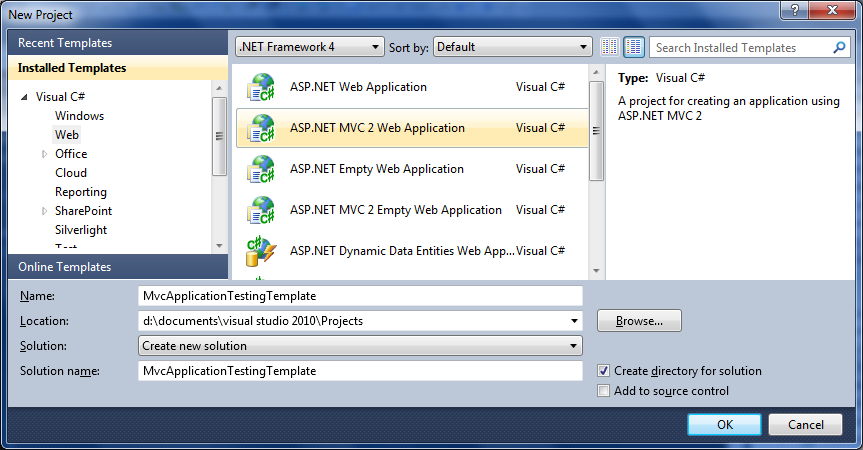Select the Reporting category
Viewport: 863px width, 450px height.
(x=81, y=192)
